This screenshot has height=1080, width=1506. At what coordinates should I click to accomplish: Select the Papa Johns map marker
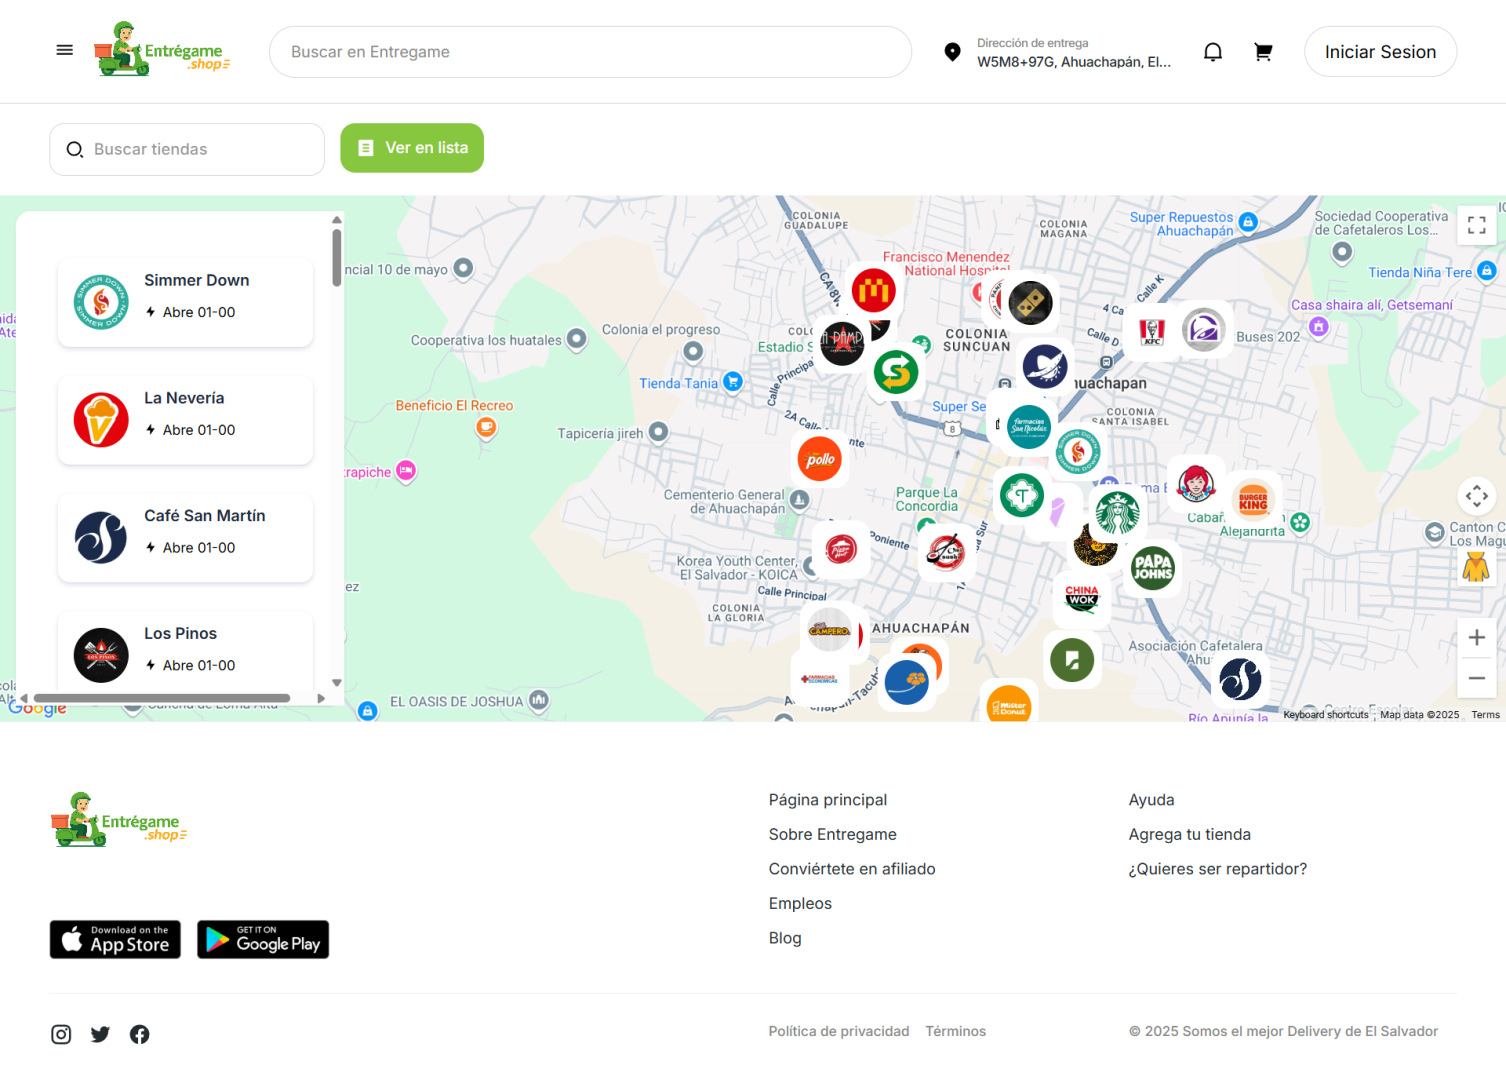pos(1153,568)
